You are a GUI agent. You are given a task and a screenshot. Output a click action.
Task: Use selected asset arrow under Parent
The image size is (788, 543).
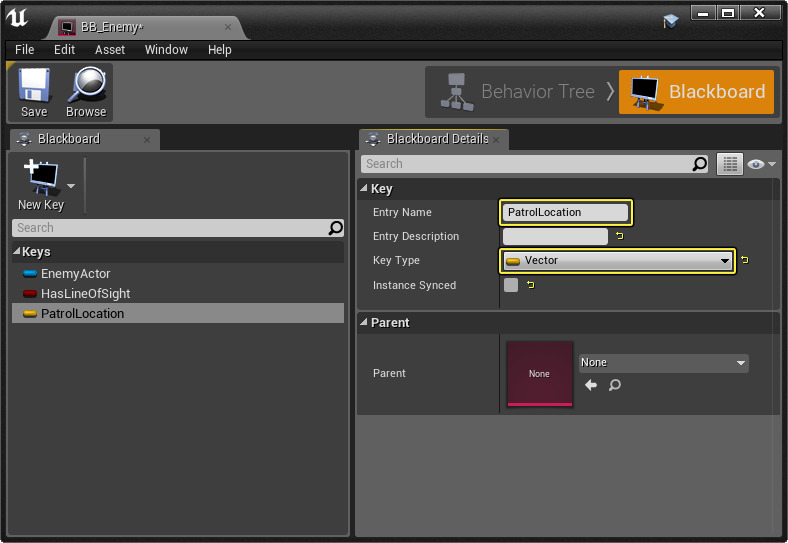[591, 385]
